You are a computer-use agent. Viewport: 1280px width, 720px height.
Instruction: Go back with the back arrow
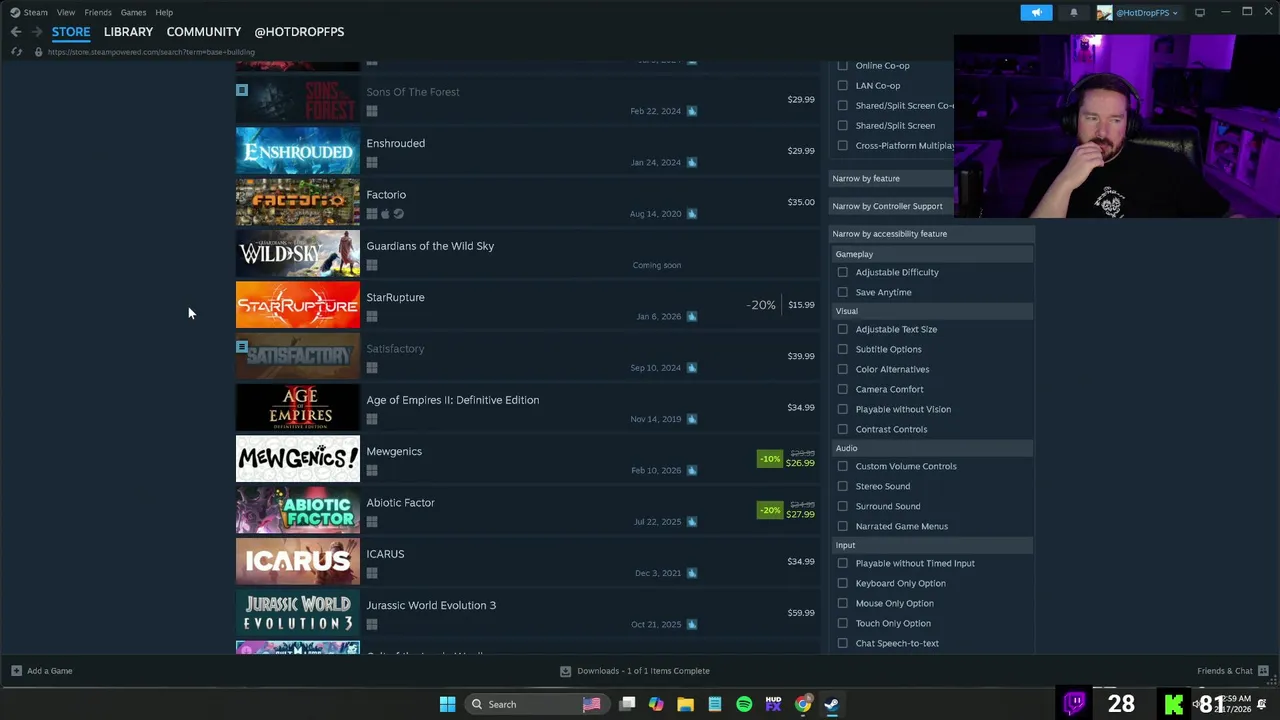16,32
